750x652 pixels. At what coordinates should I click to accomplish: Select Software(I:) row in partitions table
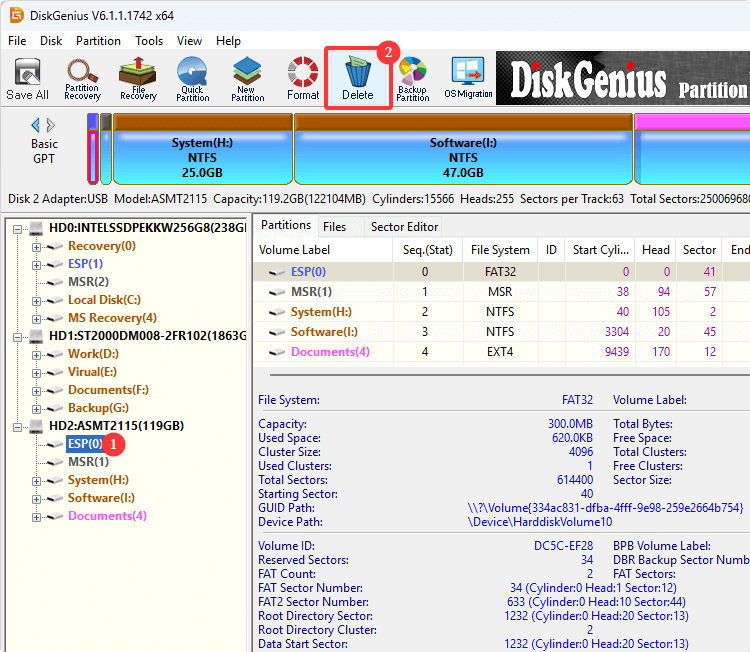[x=501, y=332]
